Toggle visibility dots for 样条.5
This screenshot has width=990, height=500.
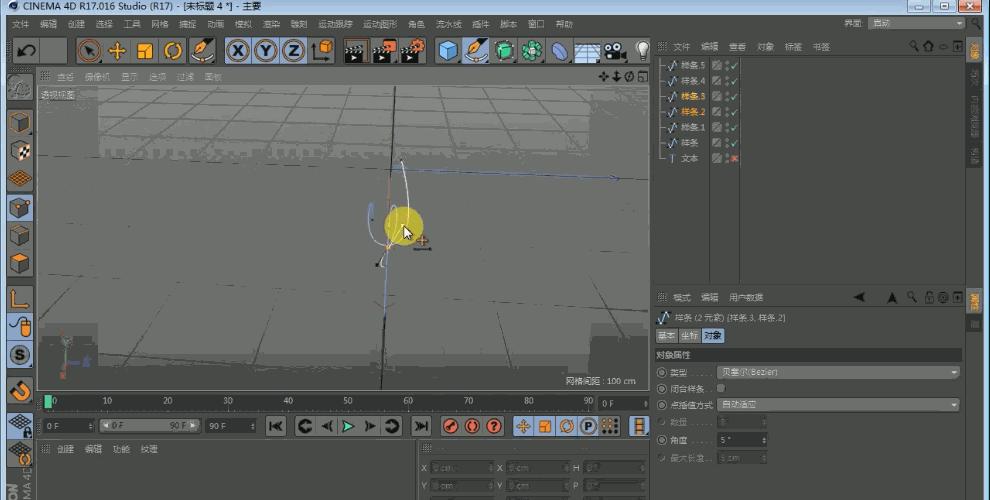[x=727, y=65]
